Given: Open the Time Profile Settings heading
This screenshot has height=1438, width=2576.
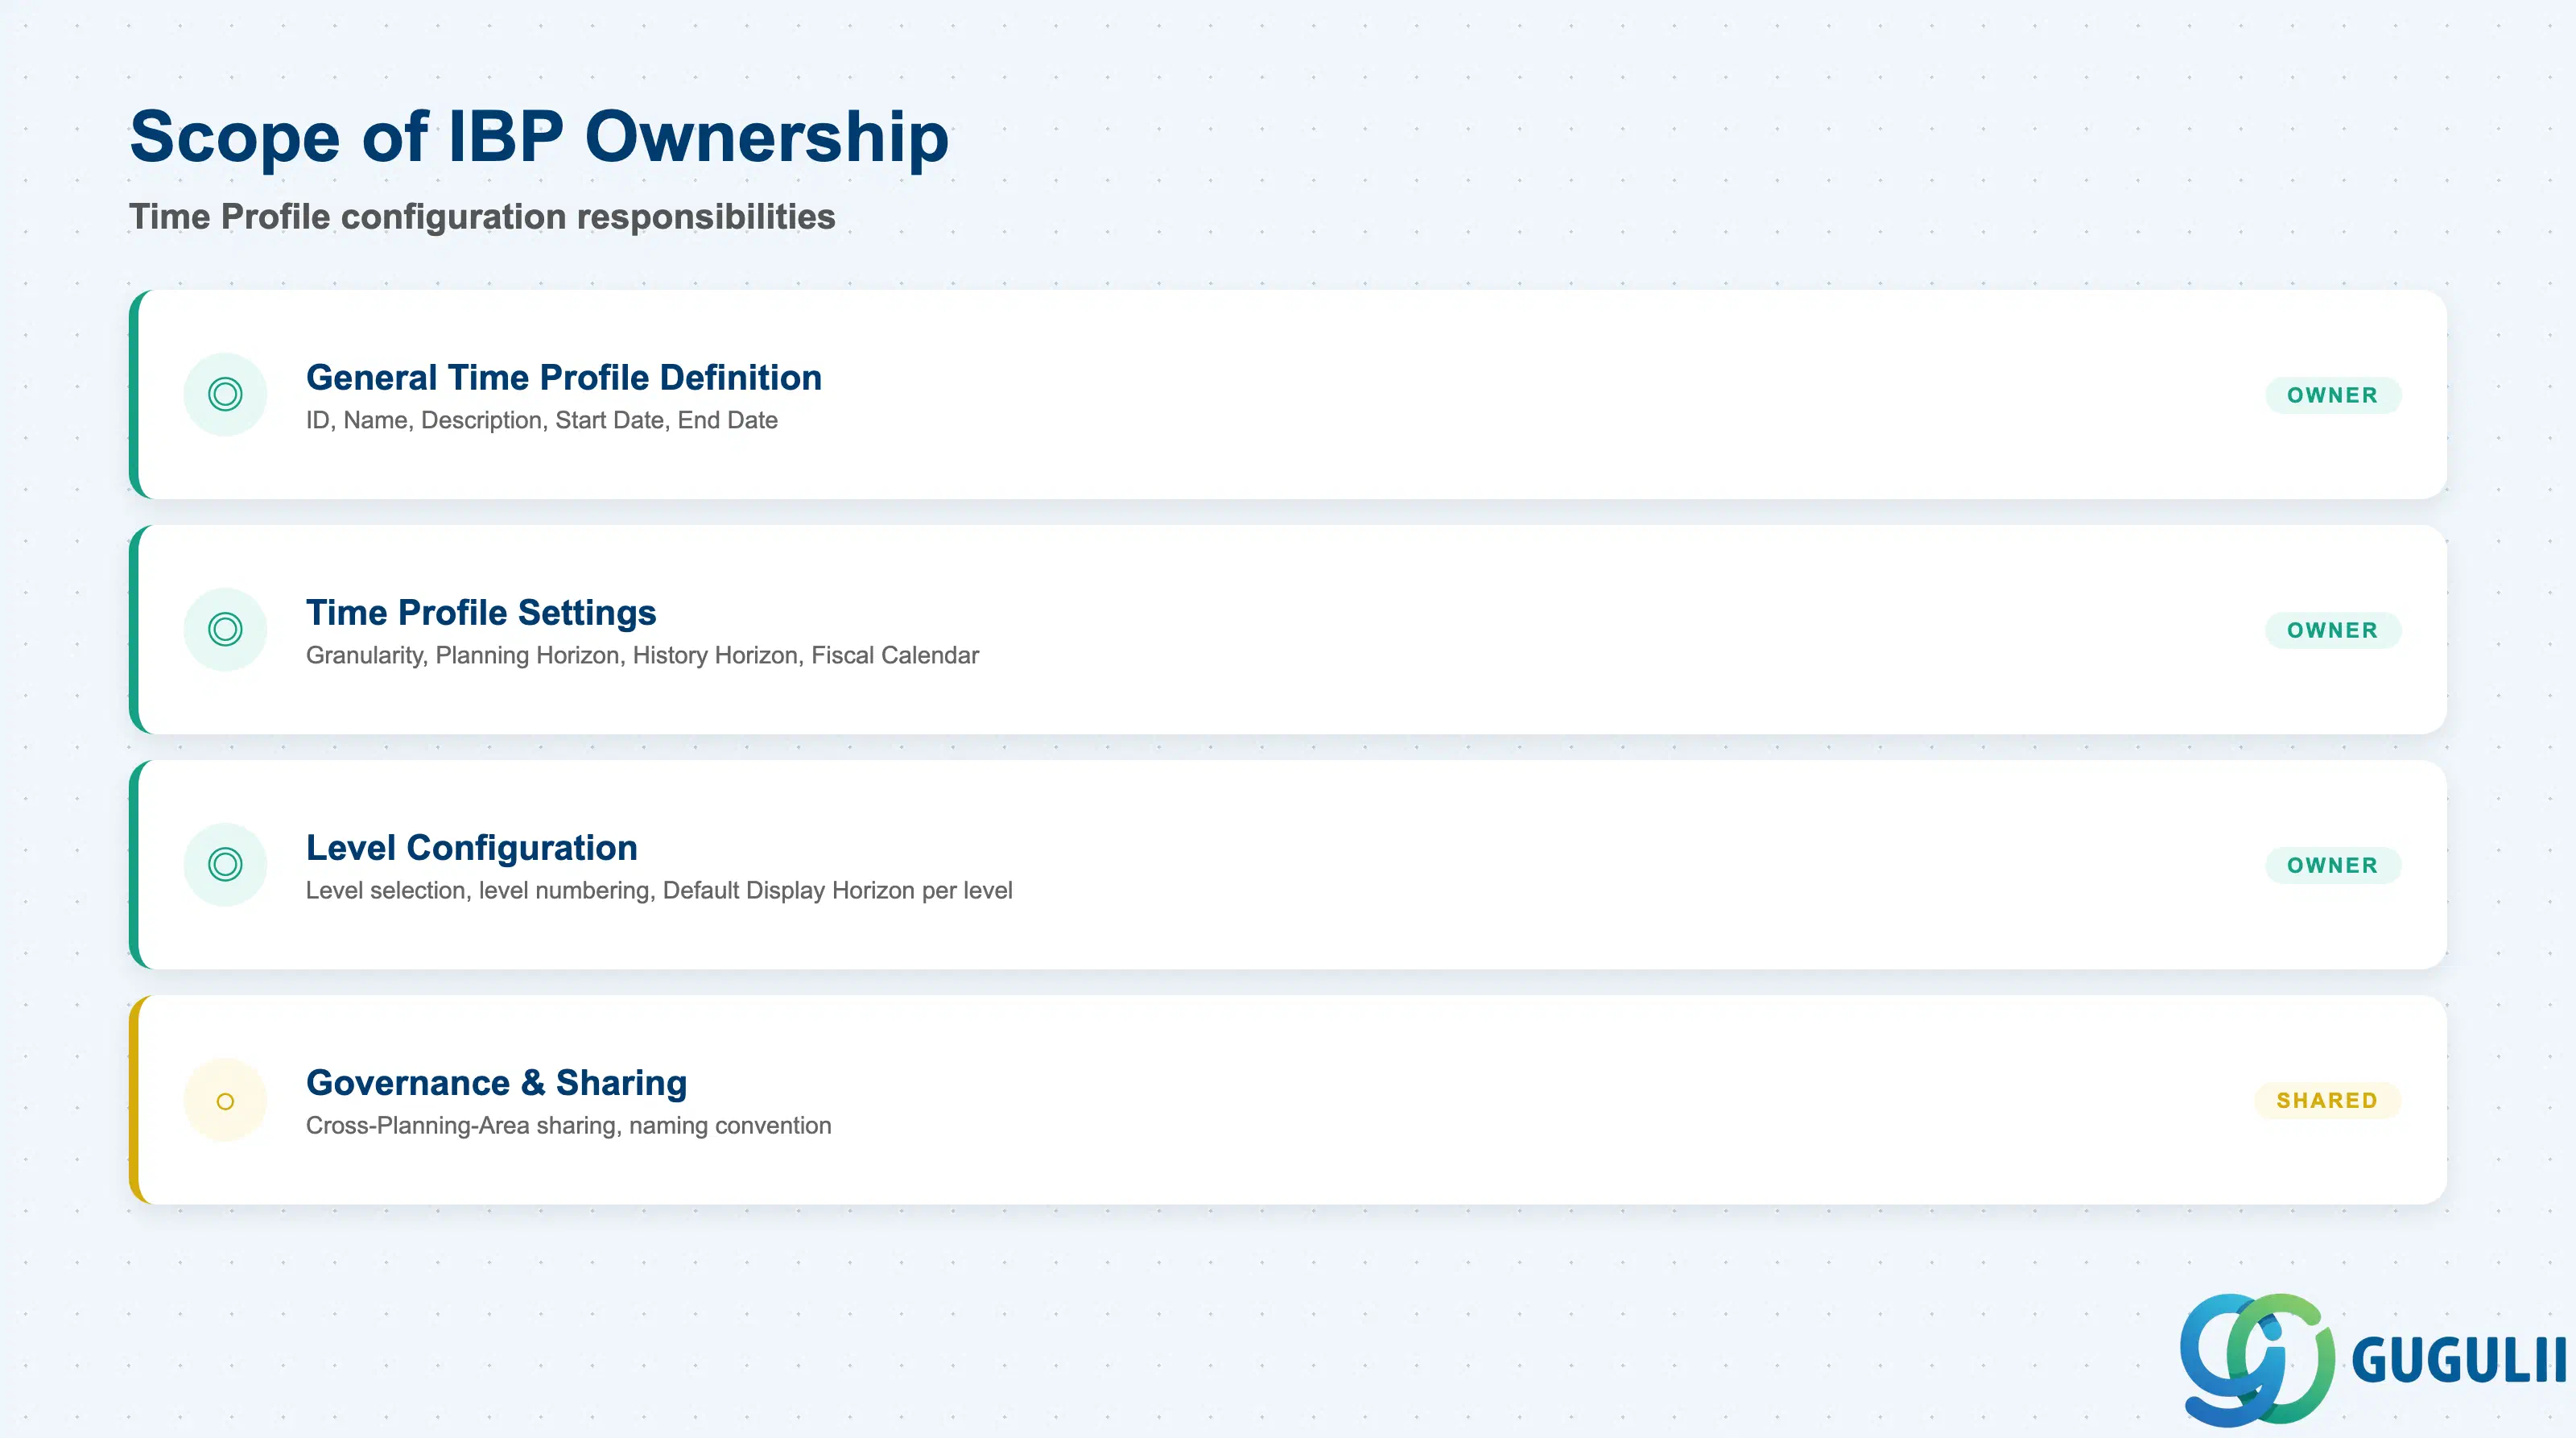Looking at the screenshot, I should (x=481, y=612).
